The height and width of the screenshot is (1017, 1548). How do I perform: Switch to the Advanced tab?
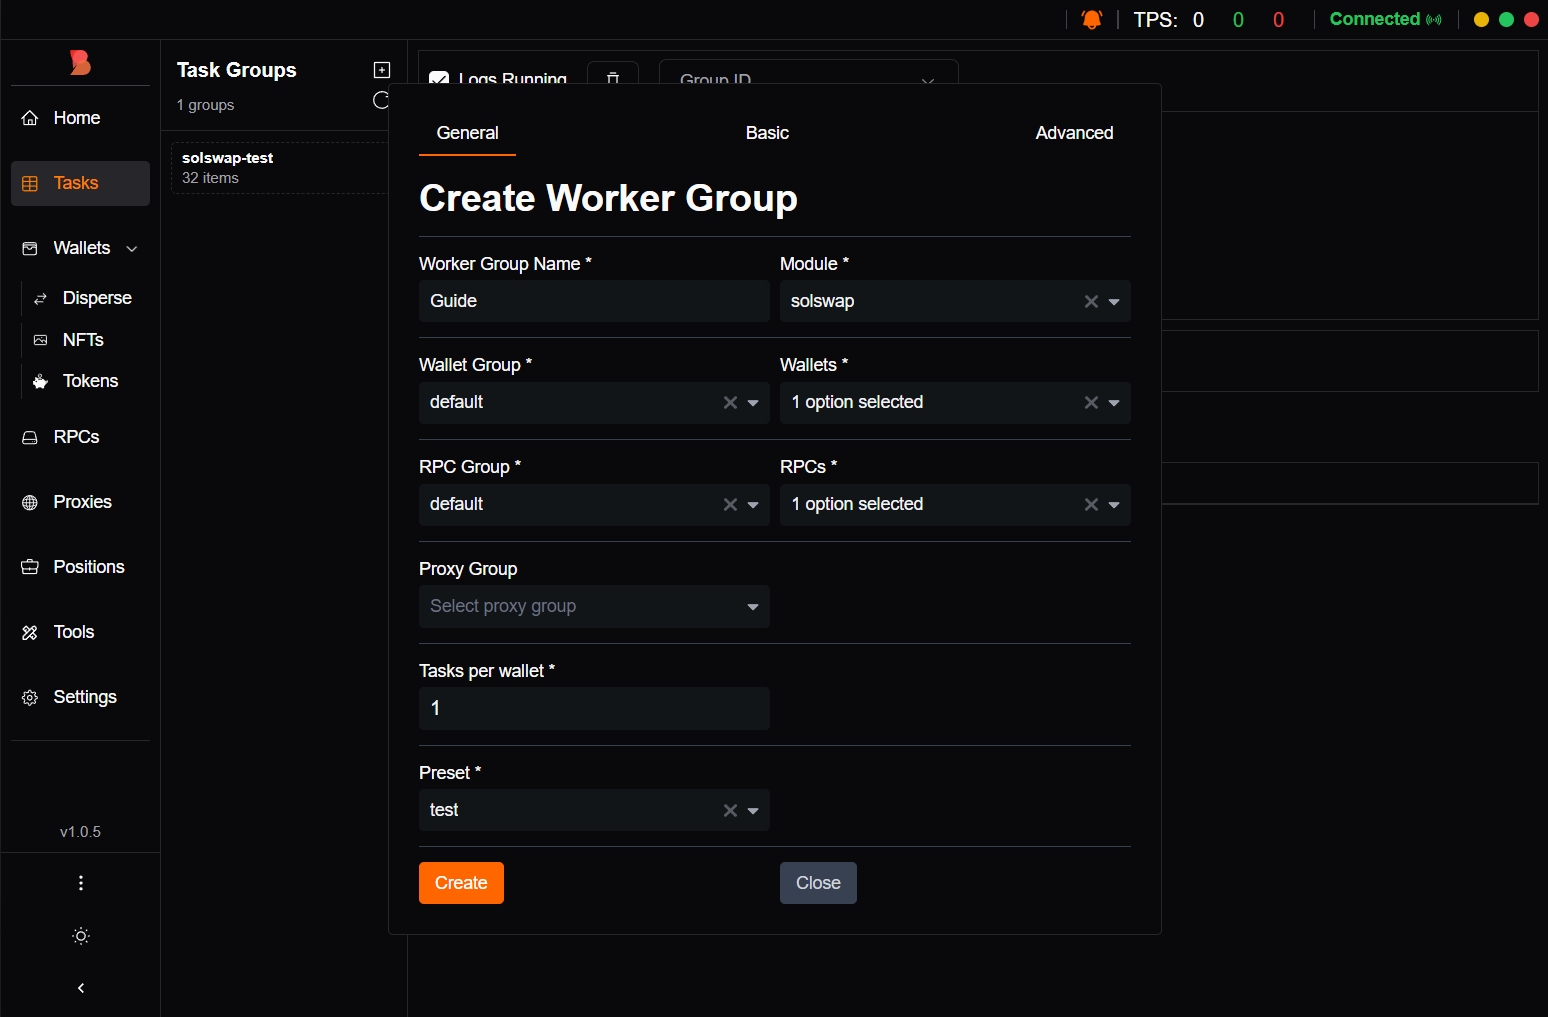[x=1074, y=133]
